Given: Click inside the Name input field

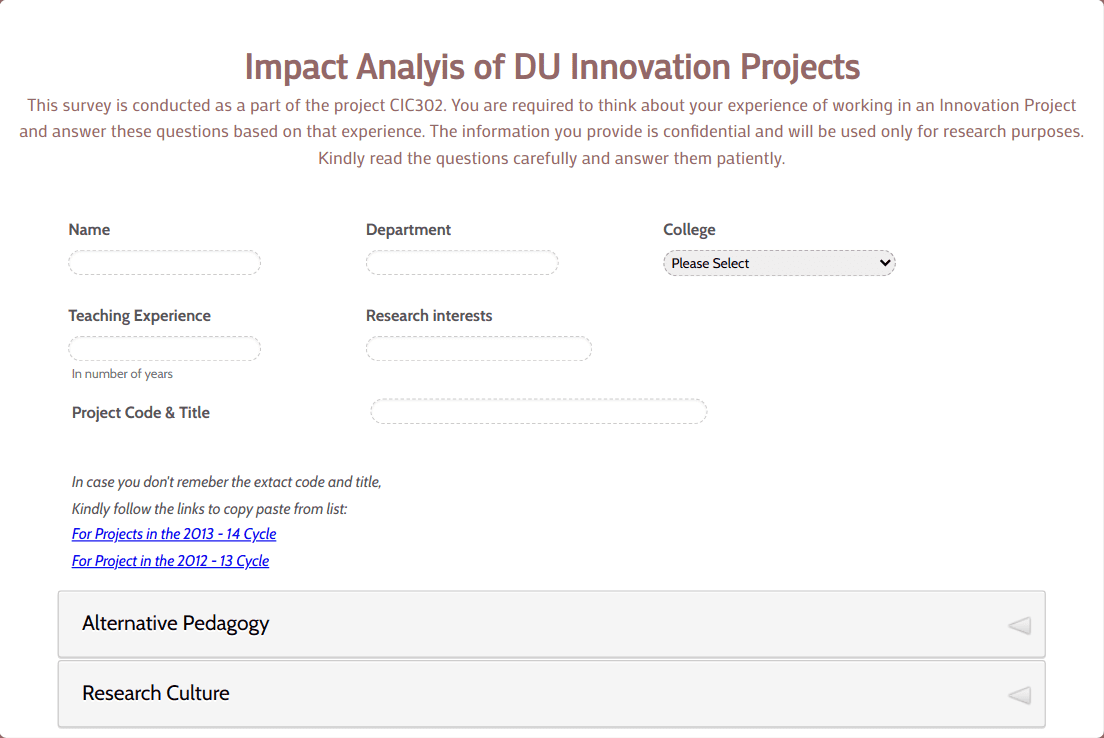Looking at the screenshot, I should [x=164, y=262].
